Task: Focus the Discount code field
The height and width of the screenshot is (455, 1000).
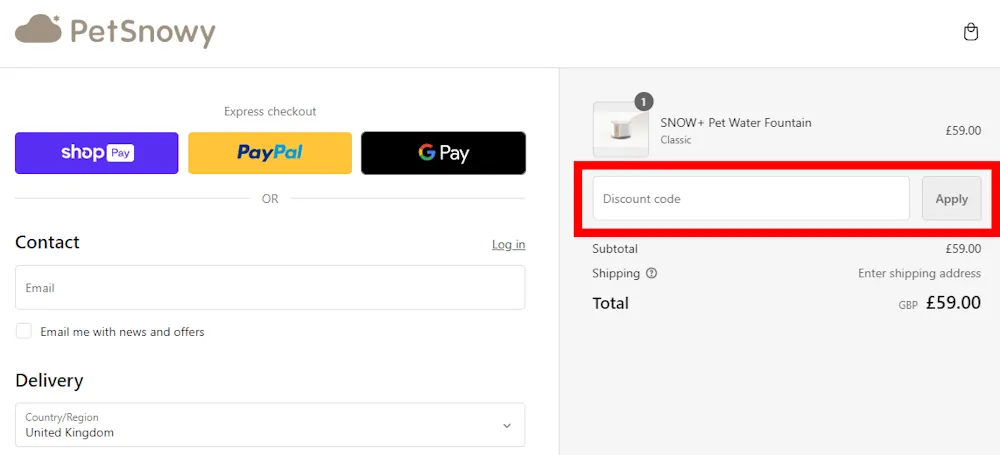Action: (x=750, y=199)
